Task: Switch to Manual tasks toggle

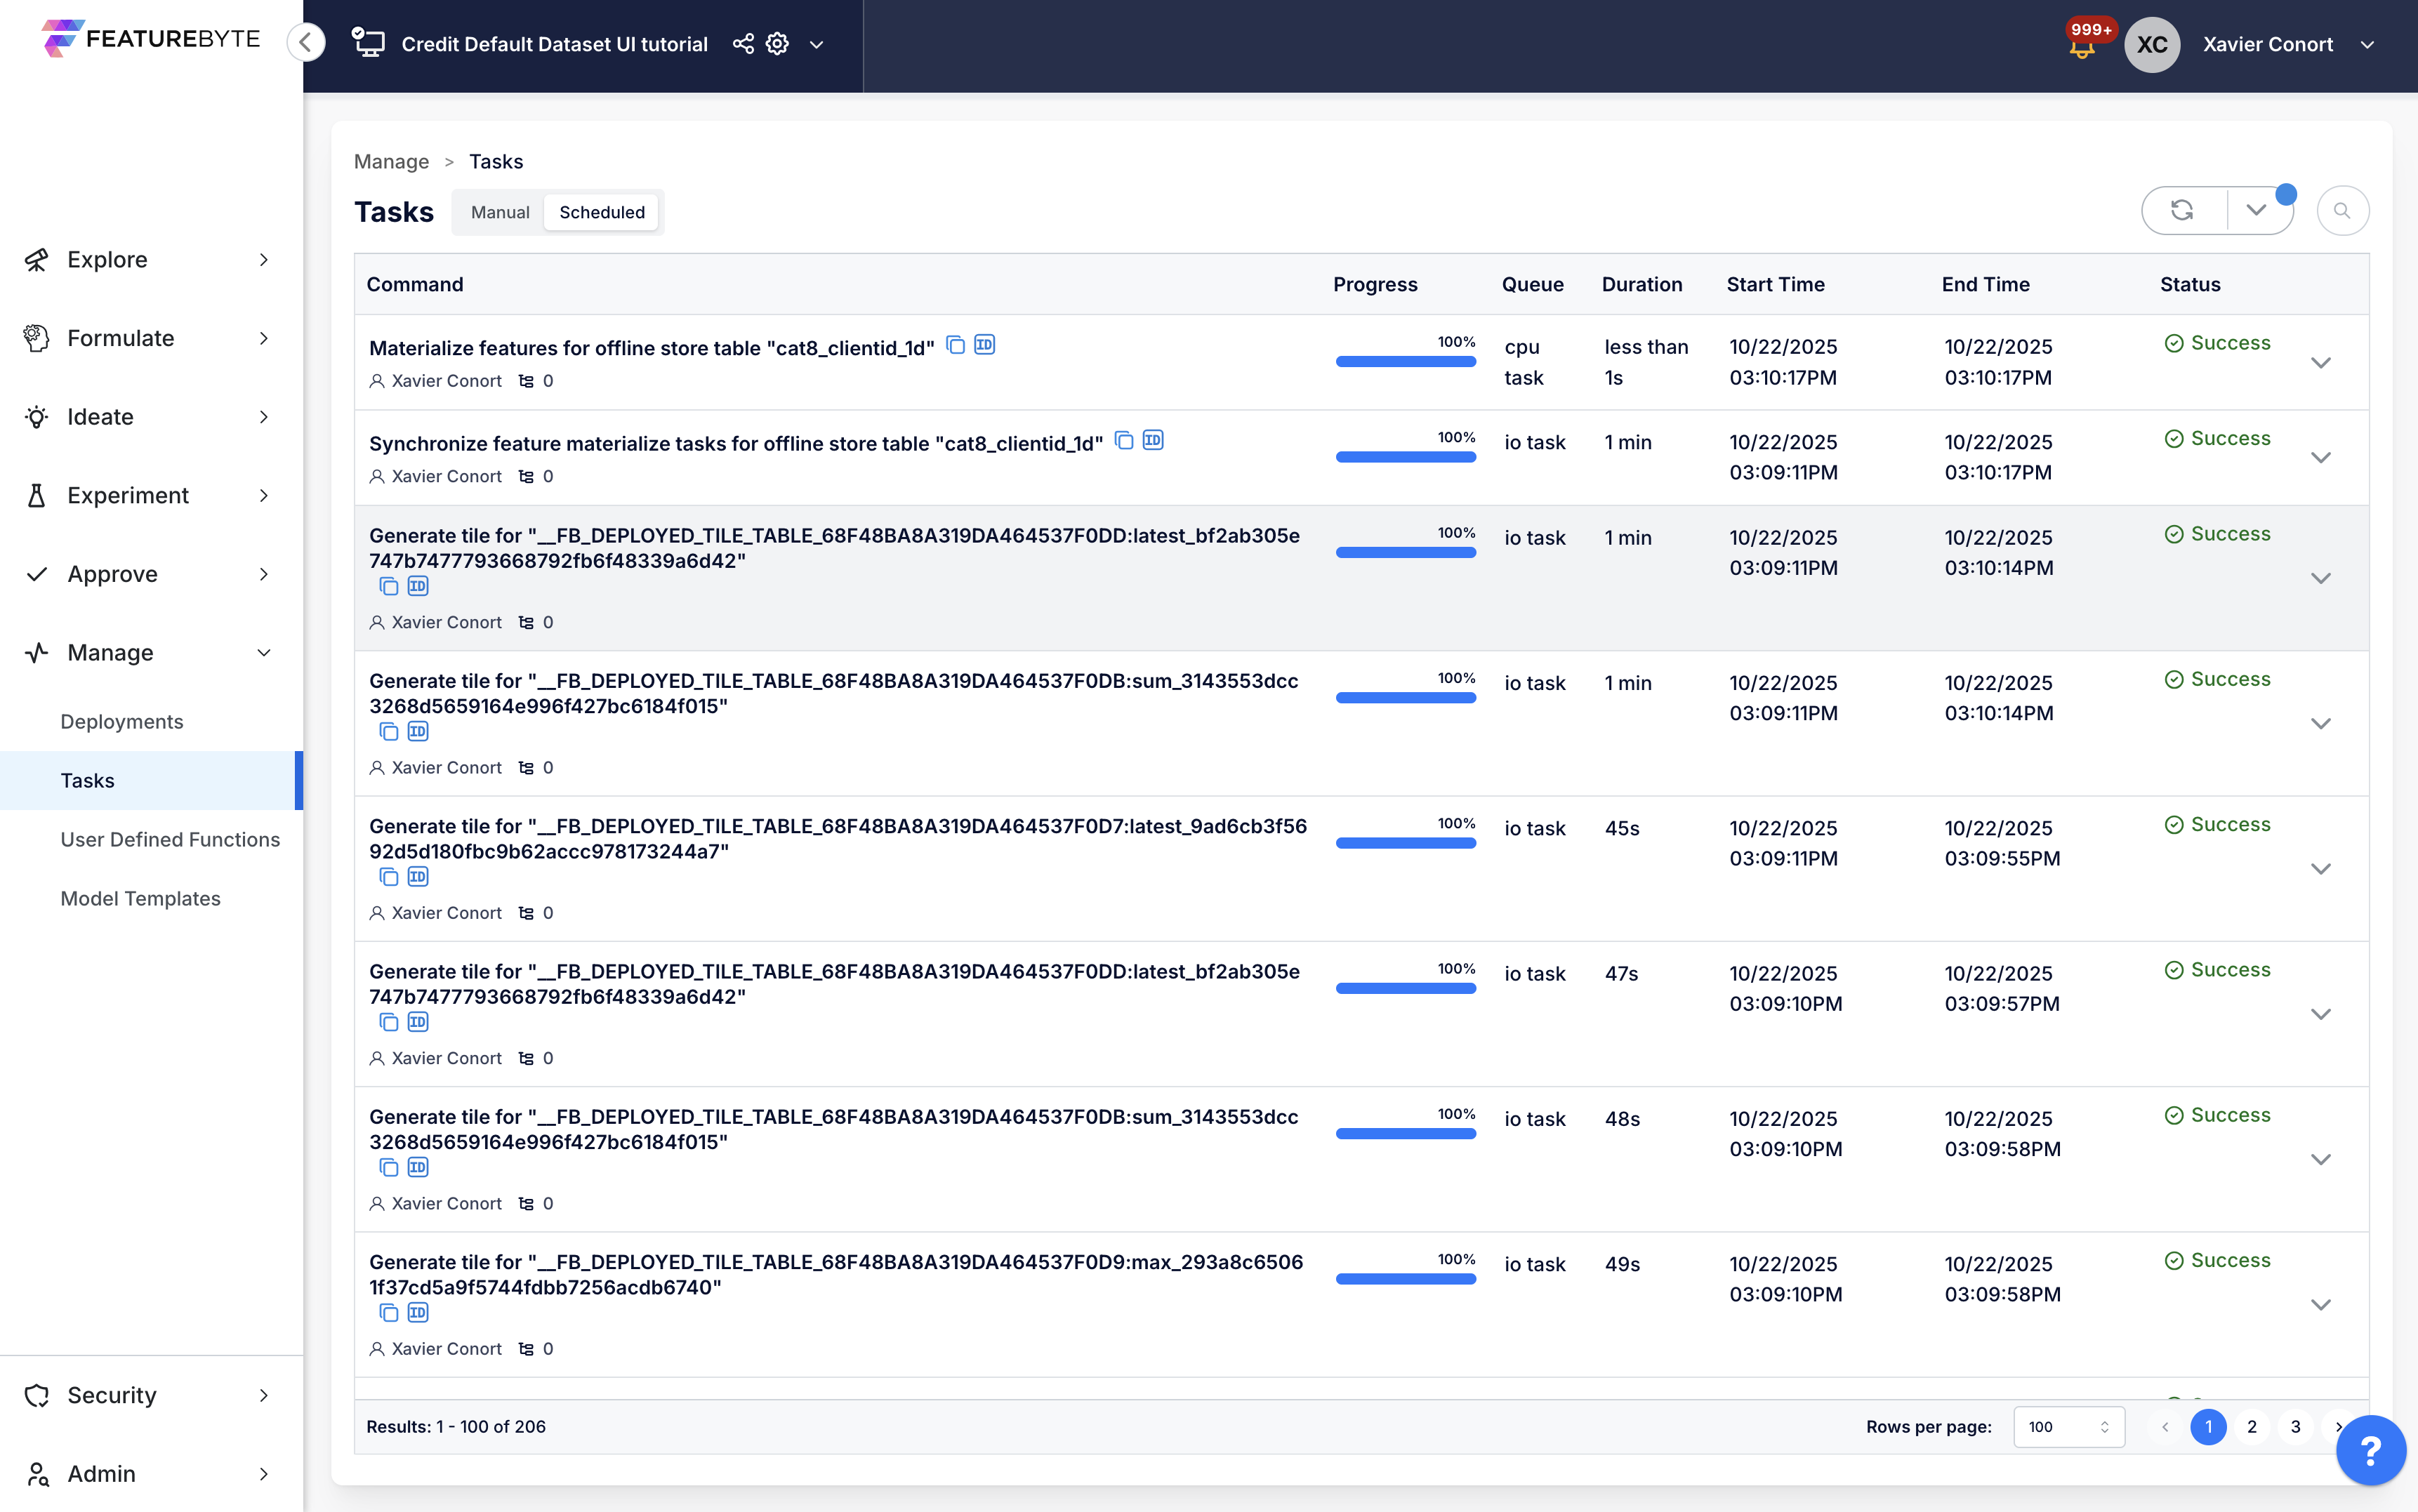Action: (x=500, y=212)
